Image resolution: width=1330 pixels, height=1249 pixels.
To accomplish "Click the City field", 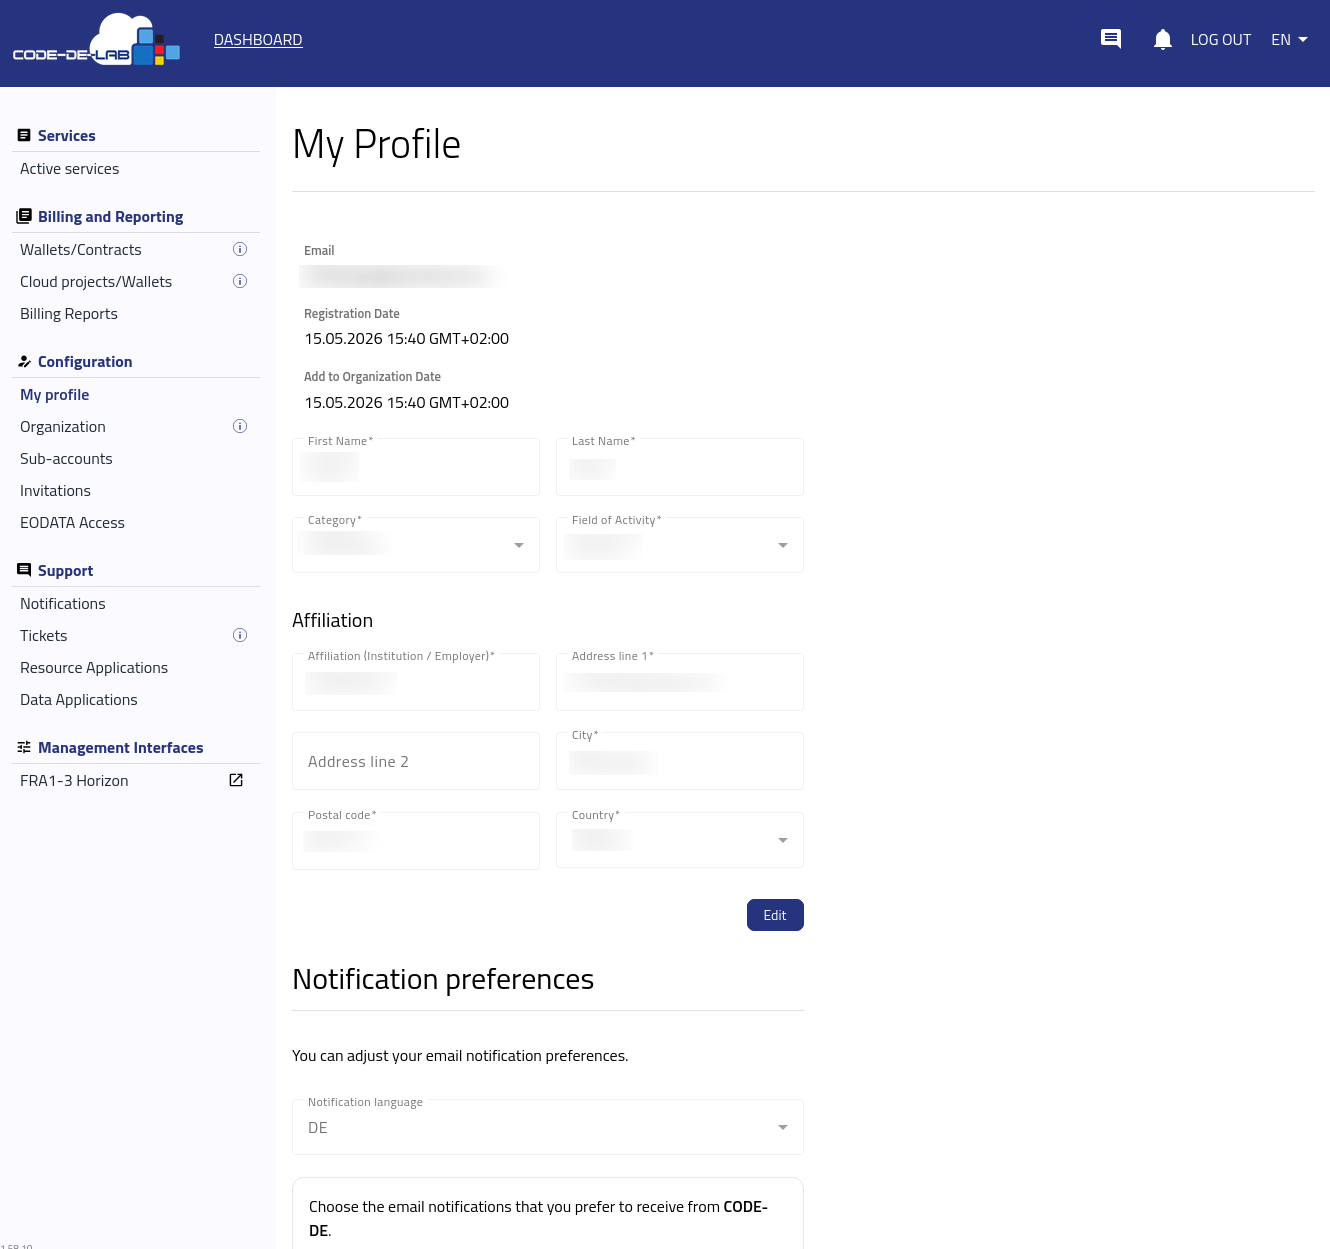I will (680, 761).
